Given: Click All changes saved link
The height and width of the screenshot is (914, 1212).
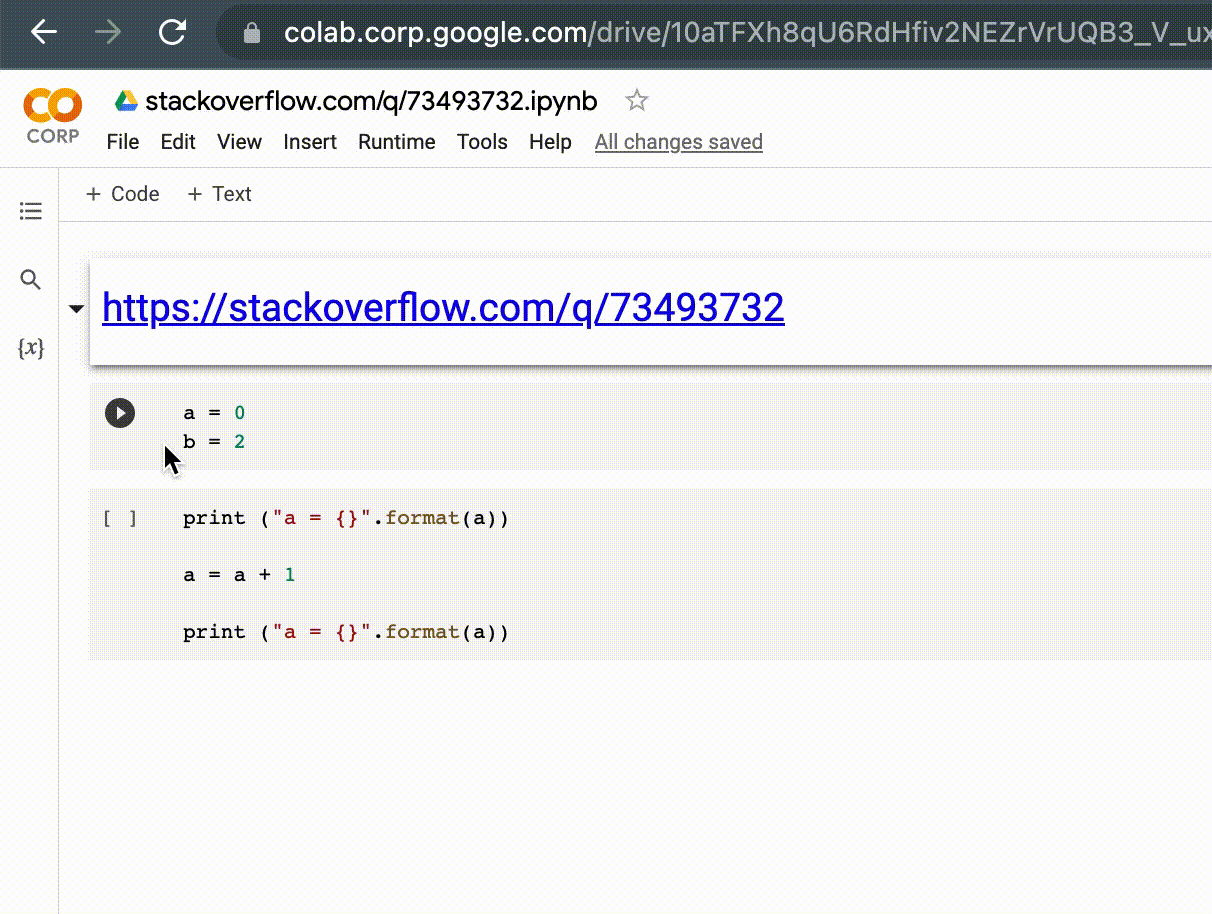Looking at the screenshot, I should point(679,142).
